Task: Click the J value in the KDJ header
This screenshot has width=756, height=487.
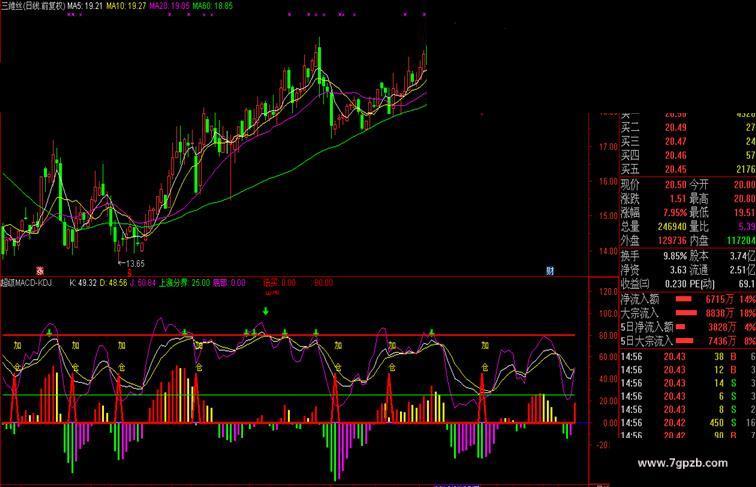Action: pos(143,283)
